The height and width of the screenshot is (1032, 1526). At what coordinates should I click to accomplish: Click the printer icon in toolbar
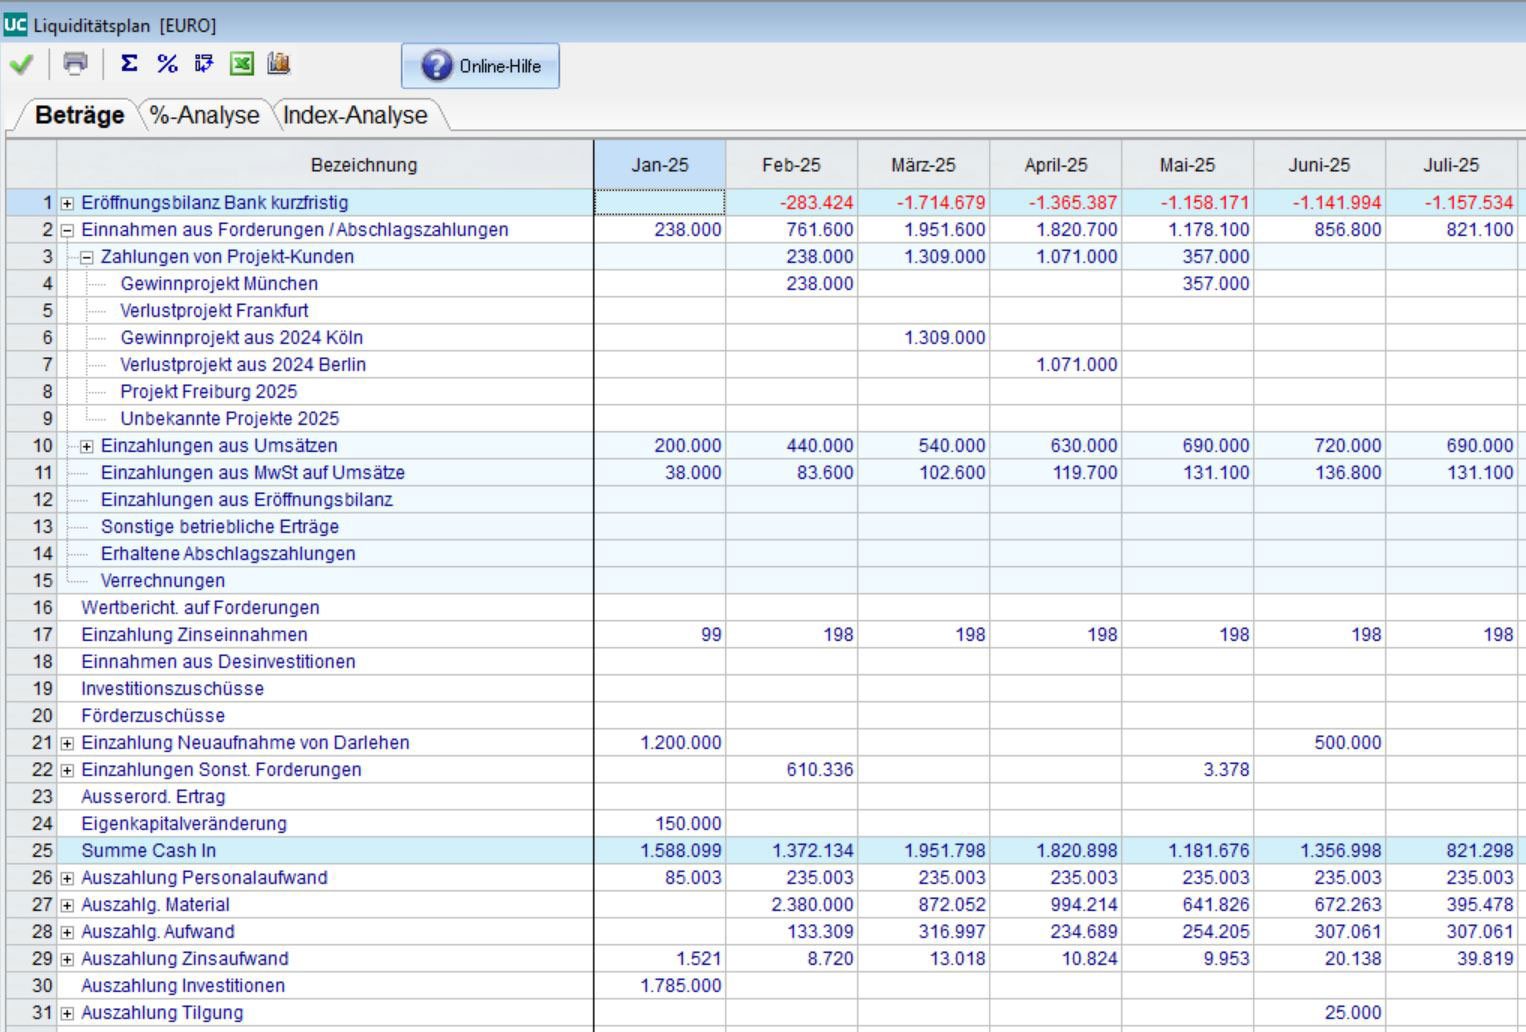click(x=75, y=64)
